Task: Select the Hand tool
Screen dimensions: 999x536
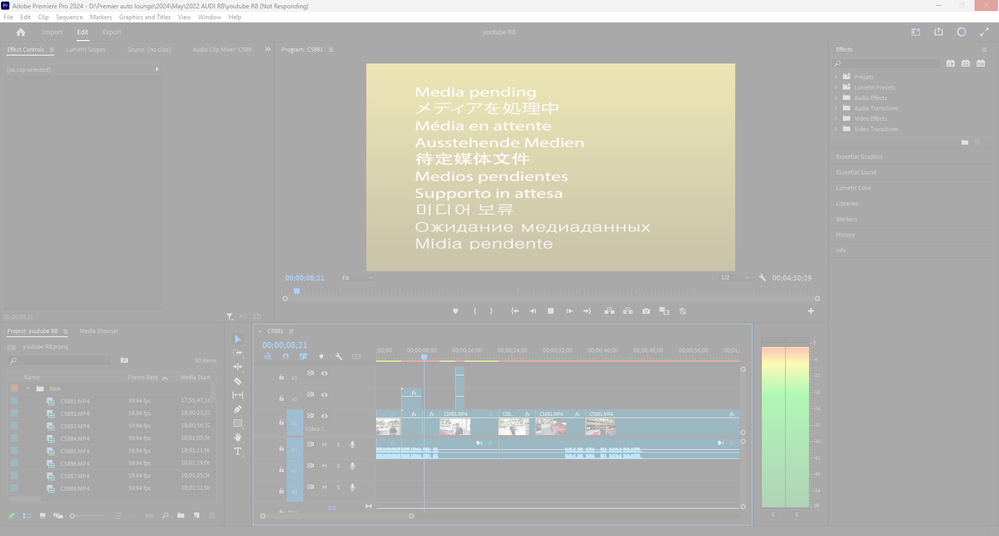Action: [238, 437]
